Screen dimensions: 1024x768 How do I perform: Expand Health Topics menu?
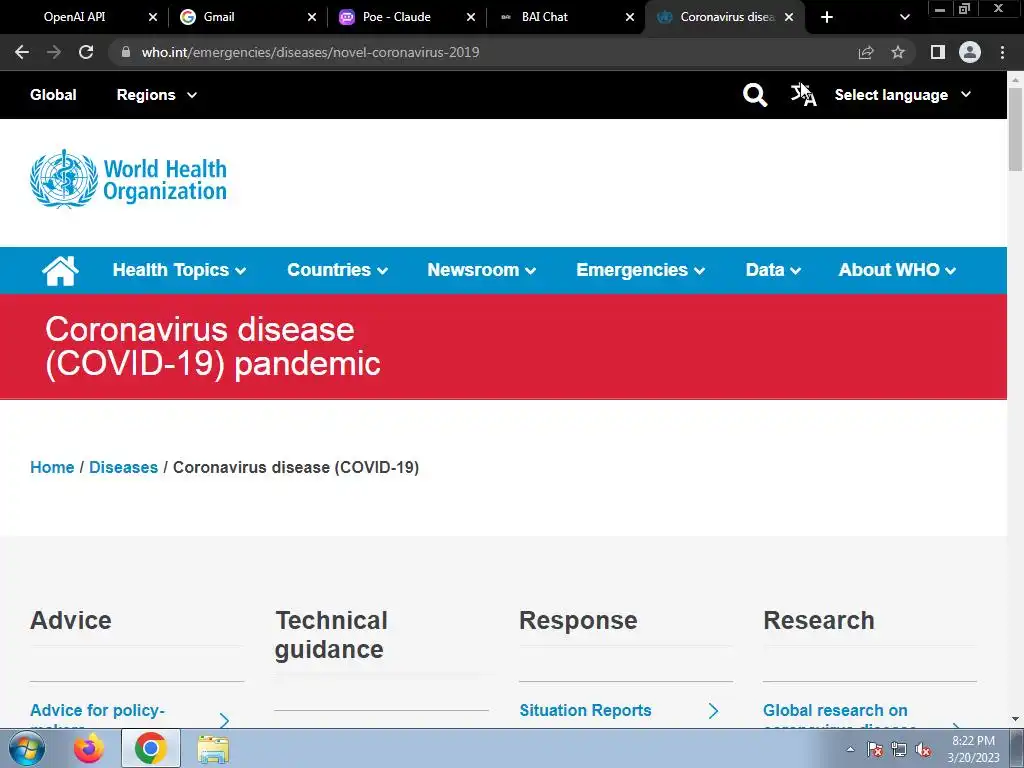point(179,270)
